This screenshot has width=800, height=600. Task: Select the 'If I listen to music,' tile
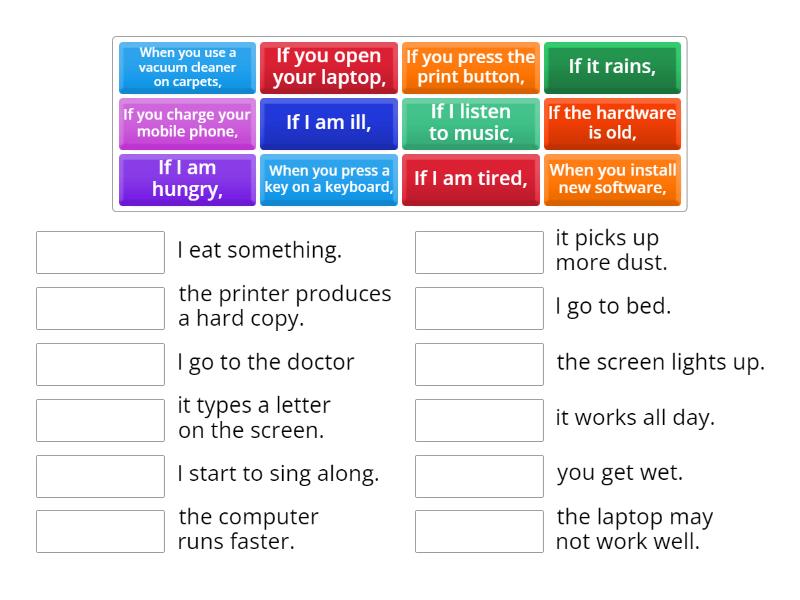(x=470, y=123)
